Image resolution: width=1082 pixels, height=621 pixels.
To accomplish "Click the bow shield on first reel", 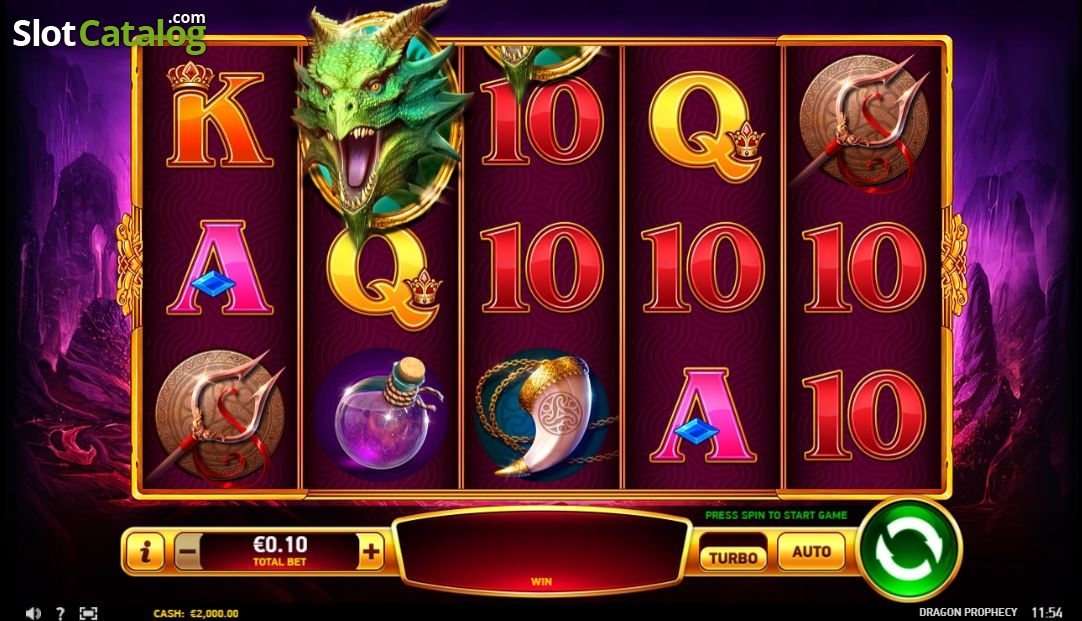I will (x=219, y=415).
